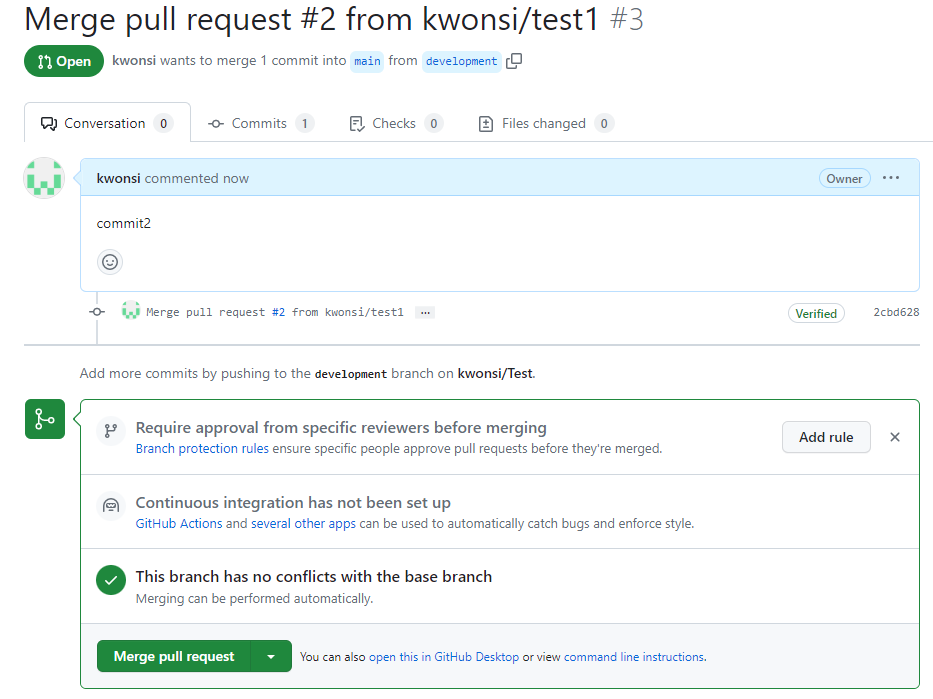The width and height of the screenshot is (933, 699).
Task: Click the green merge icon box
Action: [x=45, y=419]
